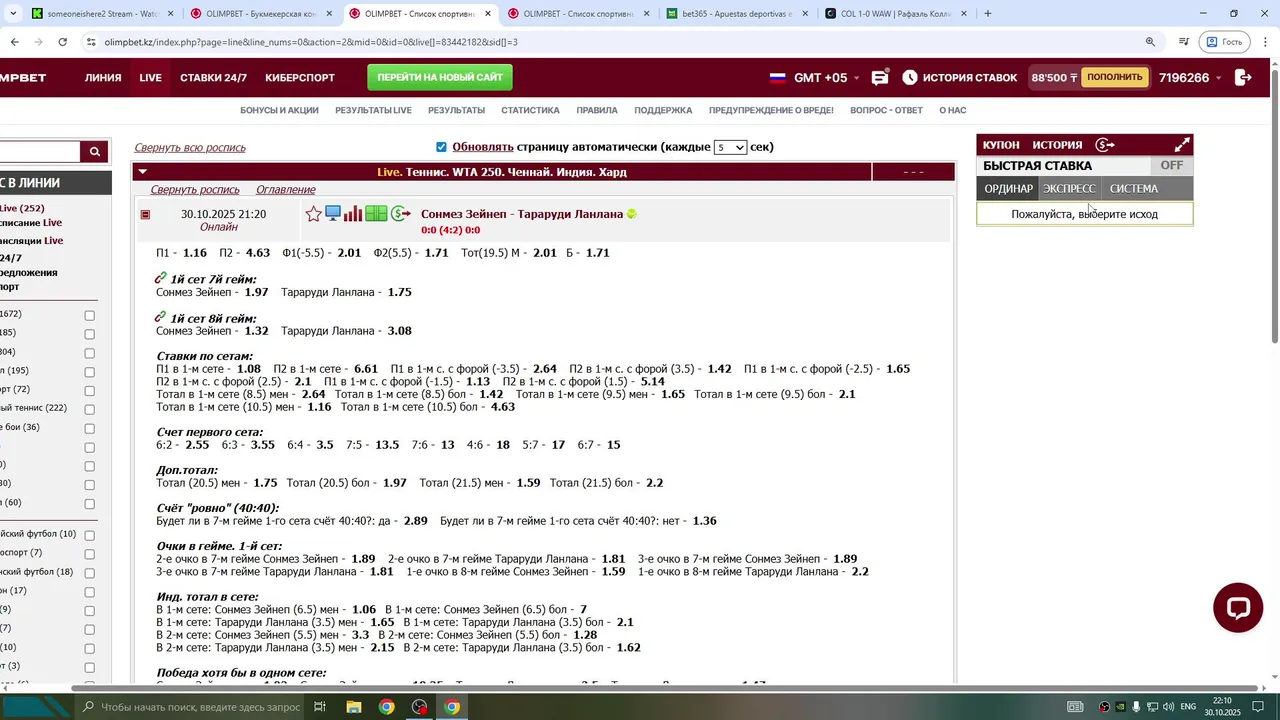Screen dimensions: 1280x720
Task: Open ЛИНИЯ in the main navigation
Action: [103, 77]
